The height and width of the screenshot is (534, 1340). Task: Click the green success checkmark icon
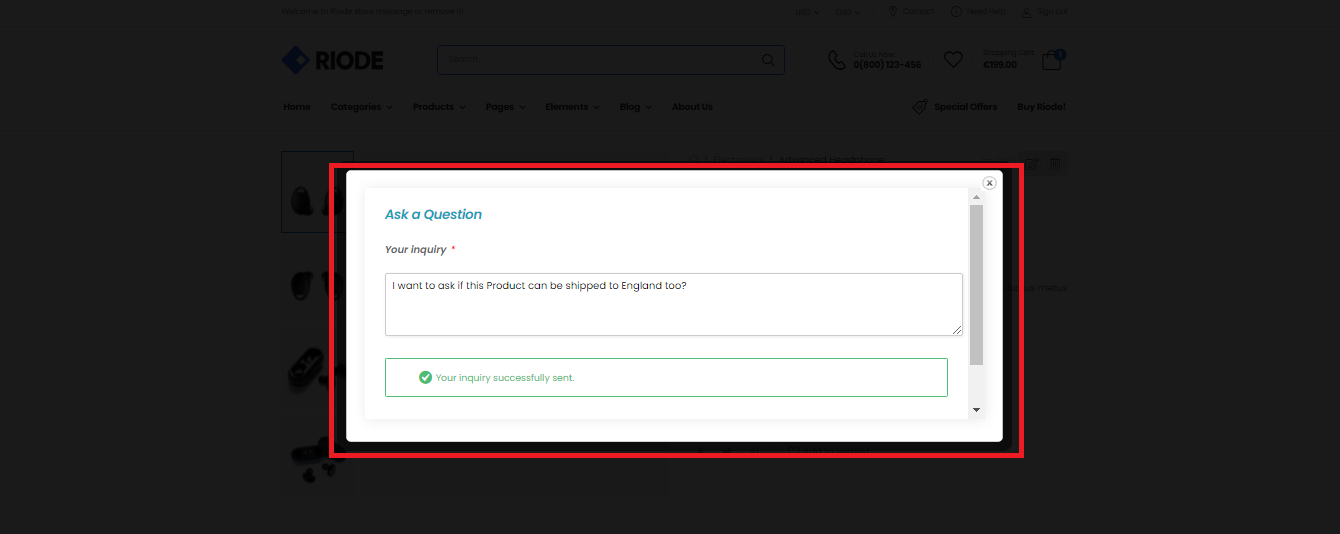pos(425,377)
